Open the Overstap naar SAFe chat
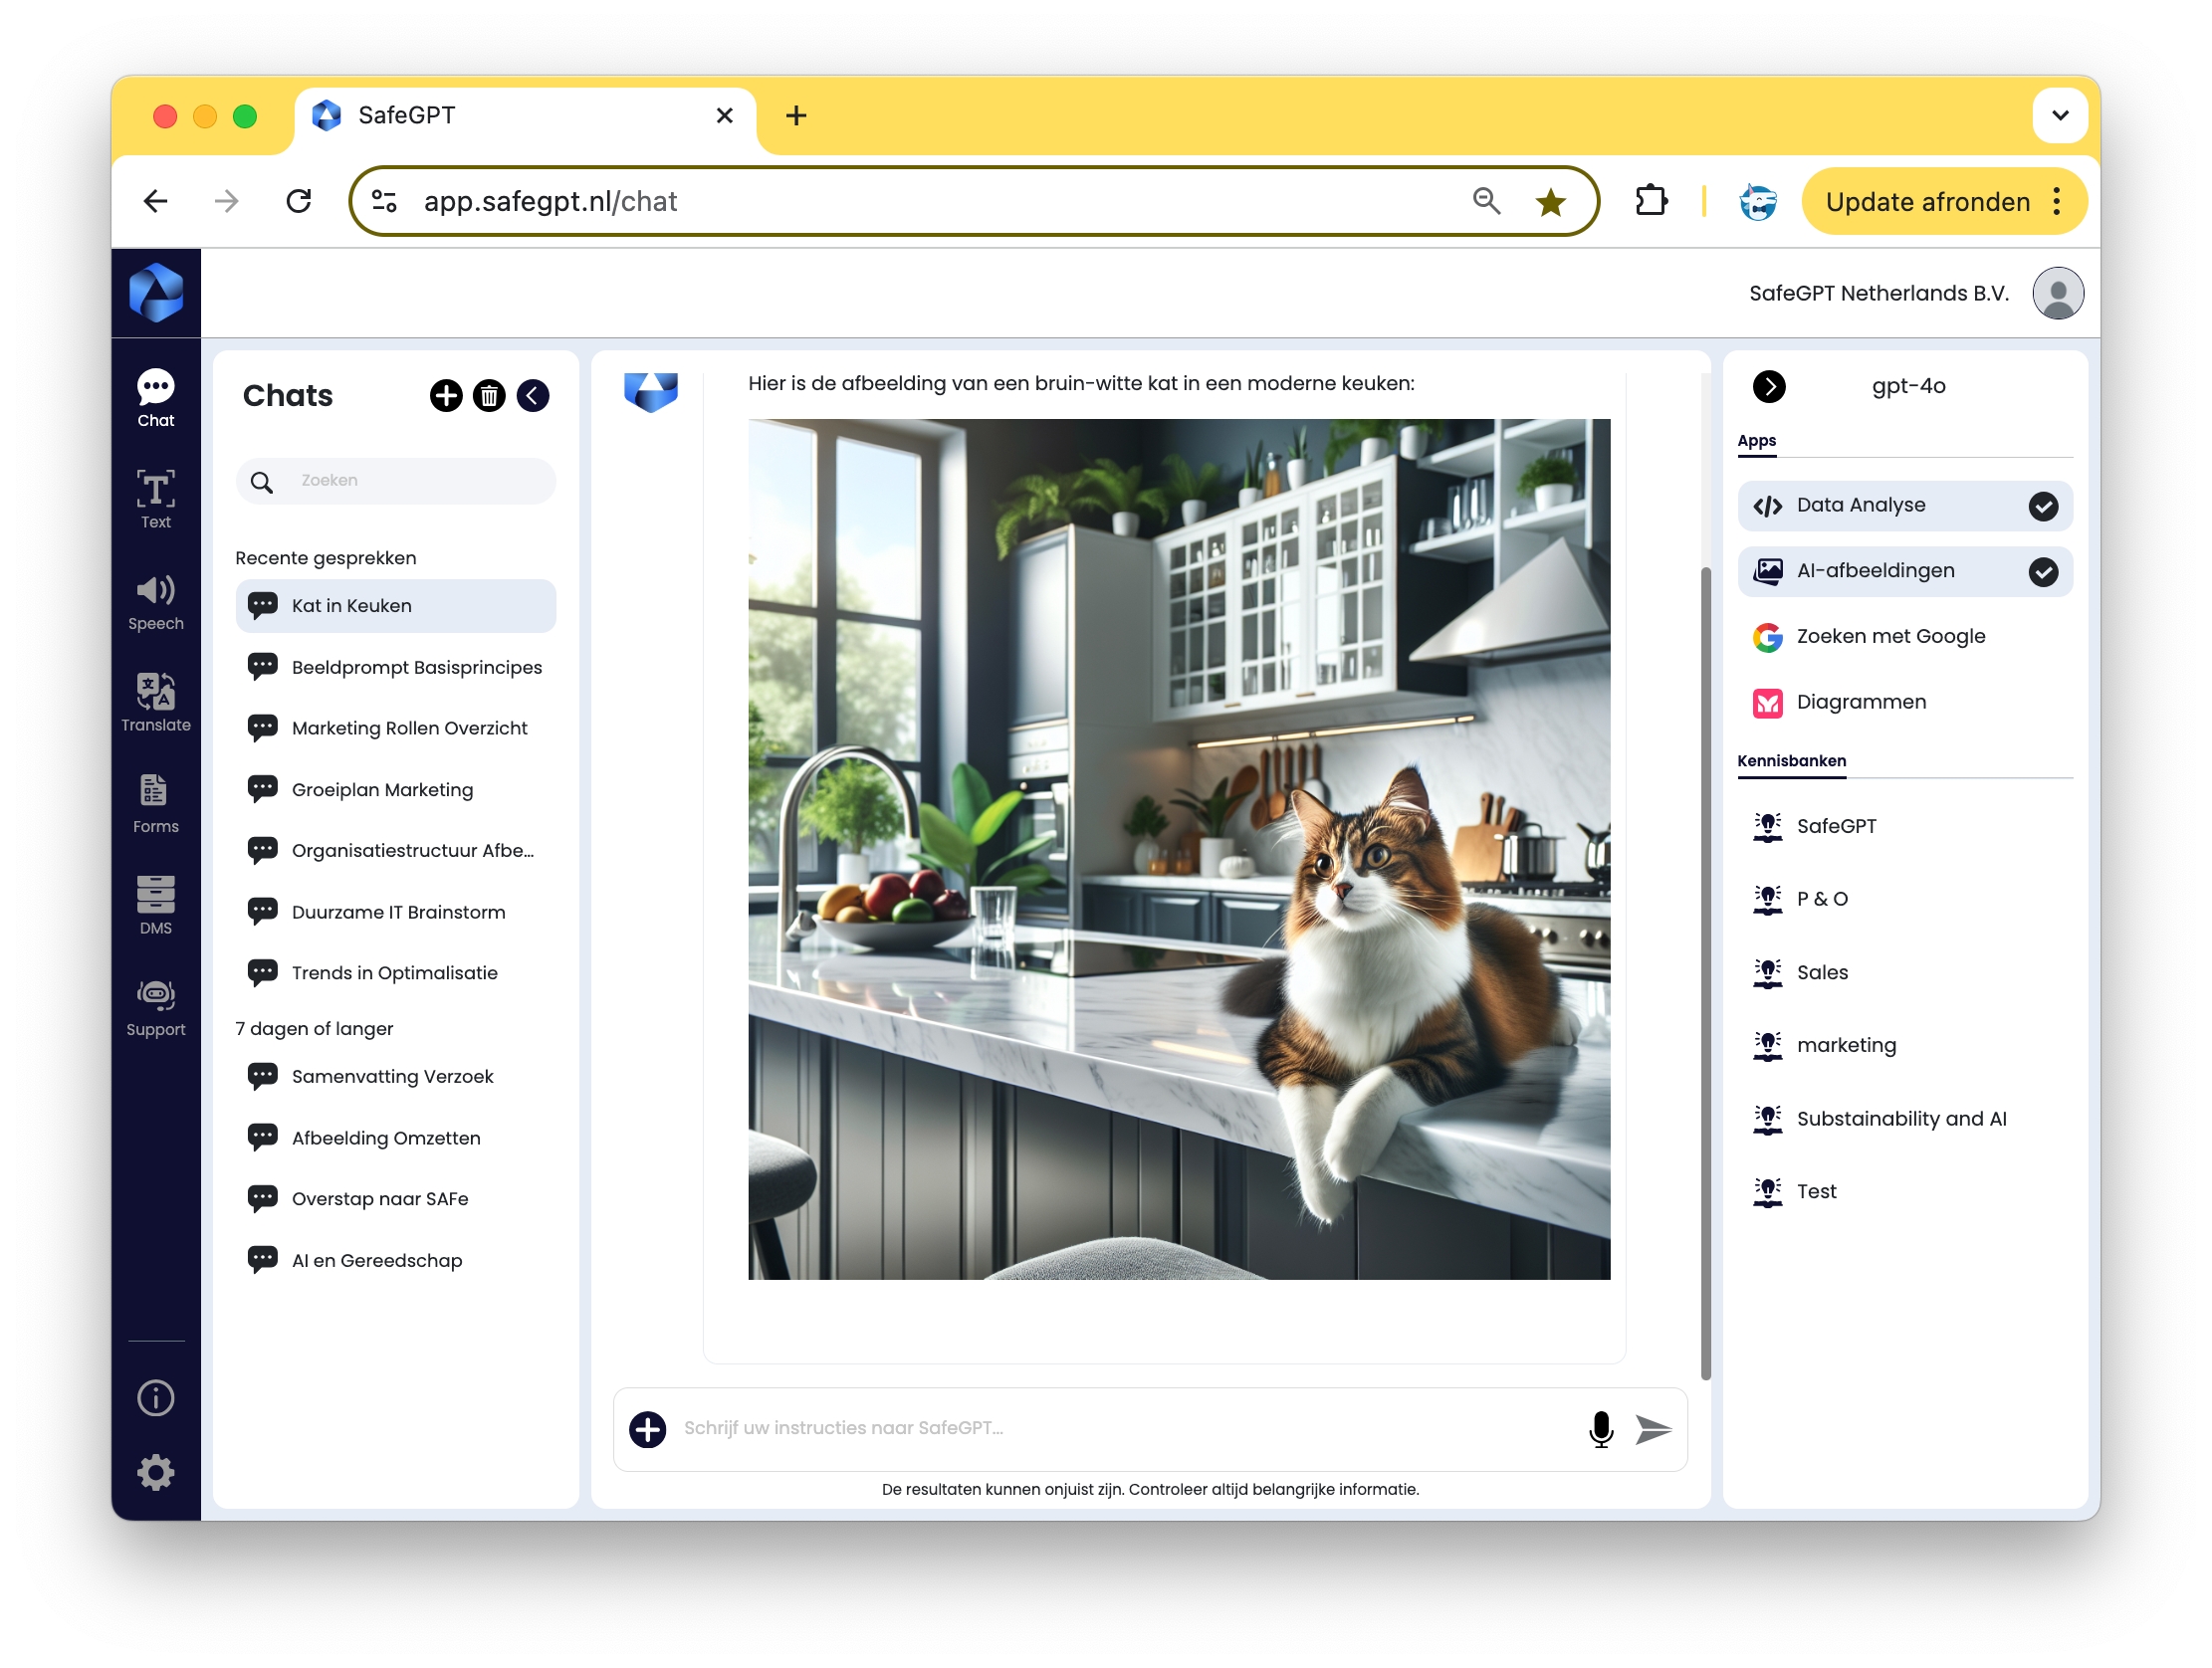 pos(396,1199)
